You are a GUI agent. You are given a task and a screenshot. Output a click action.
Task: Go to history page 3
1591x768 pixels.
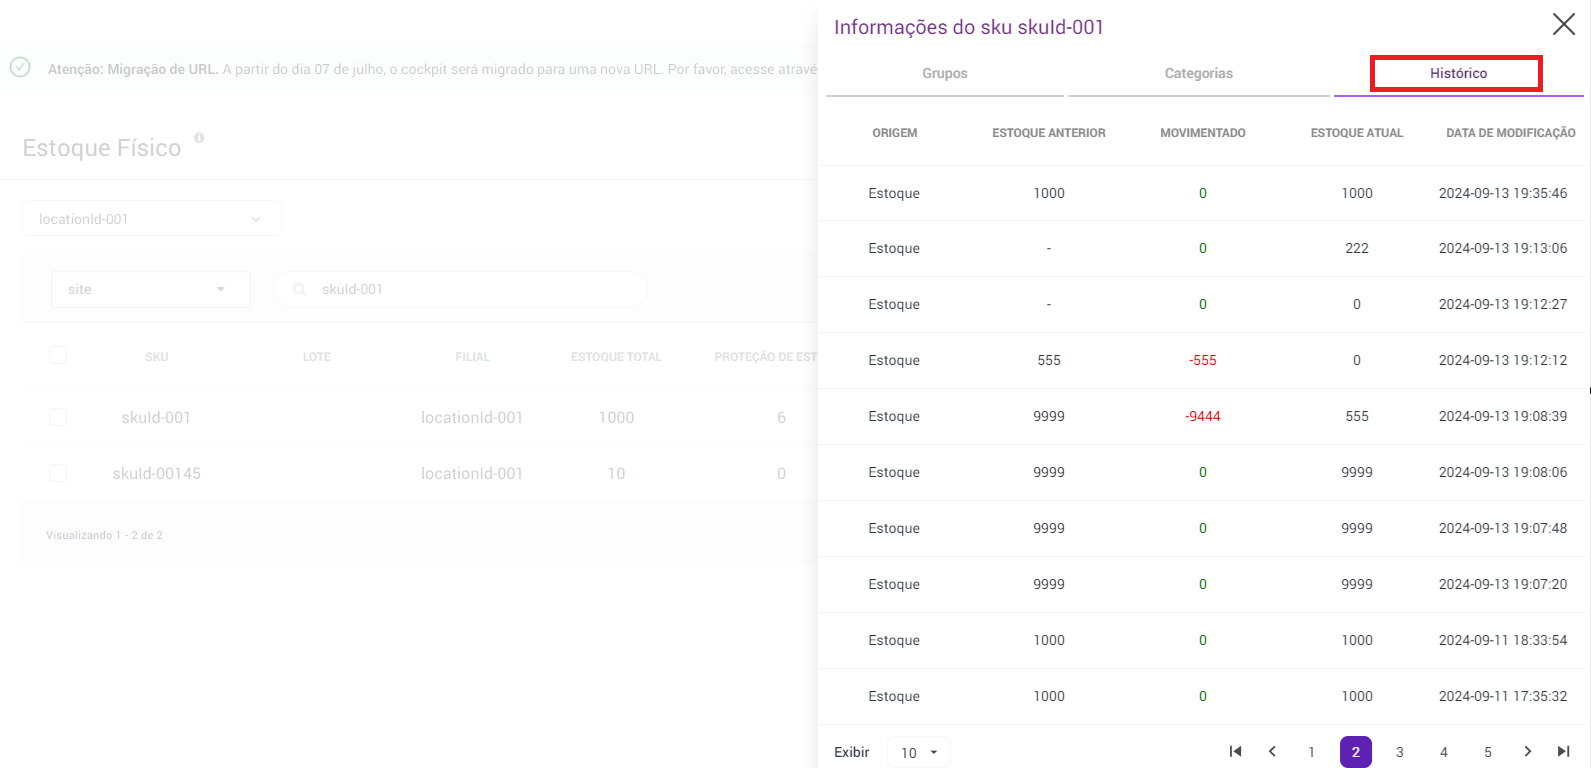pyautogui.click(x=1399, y=752)
